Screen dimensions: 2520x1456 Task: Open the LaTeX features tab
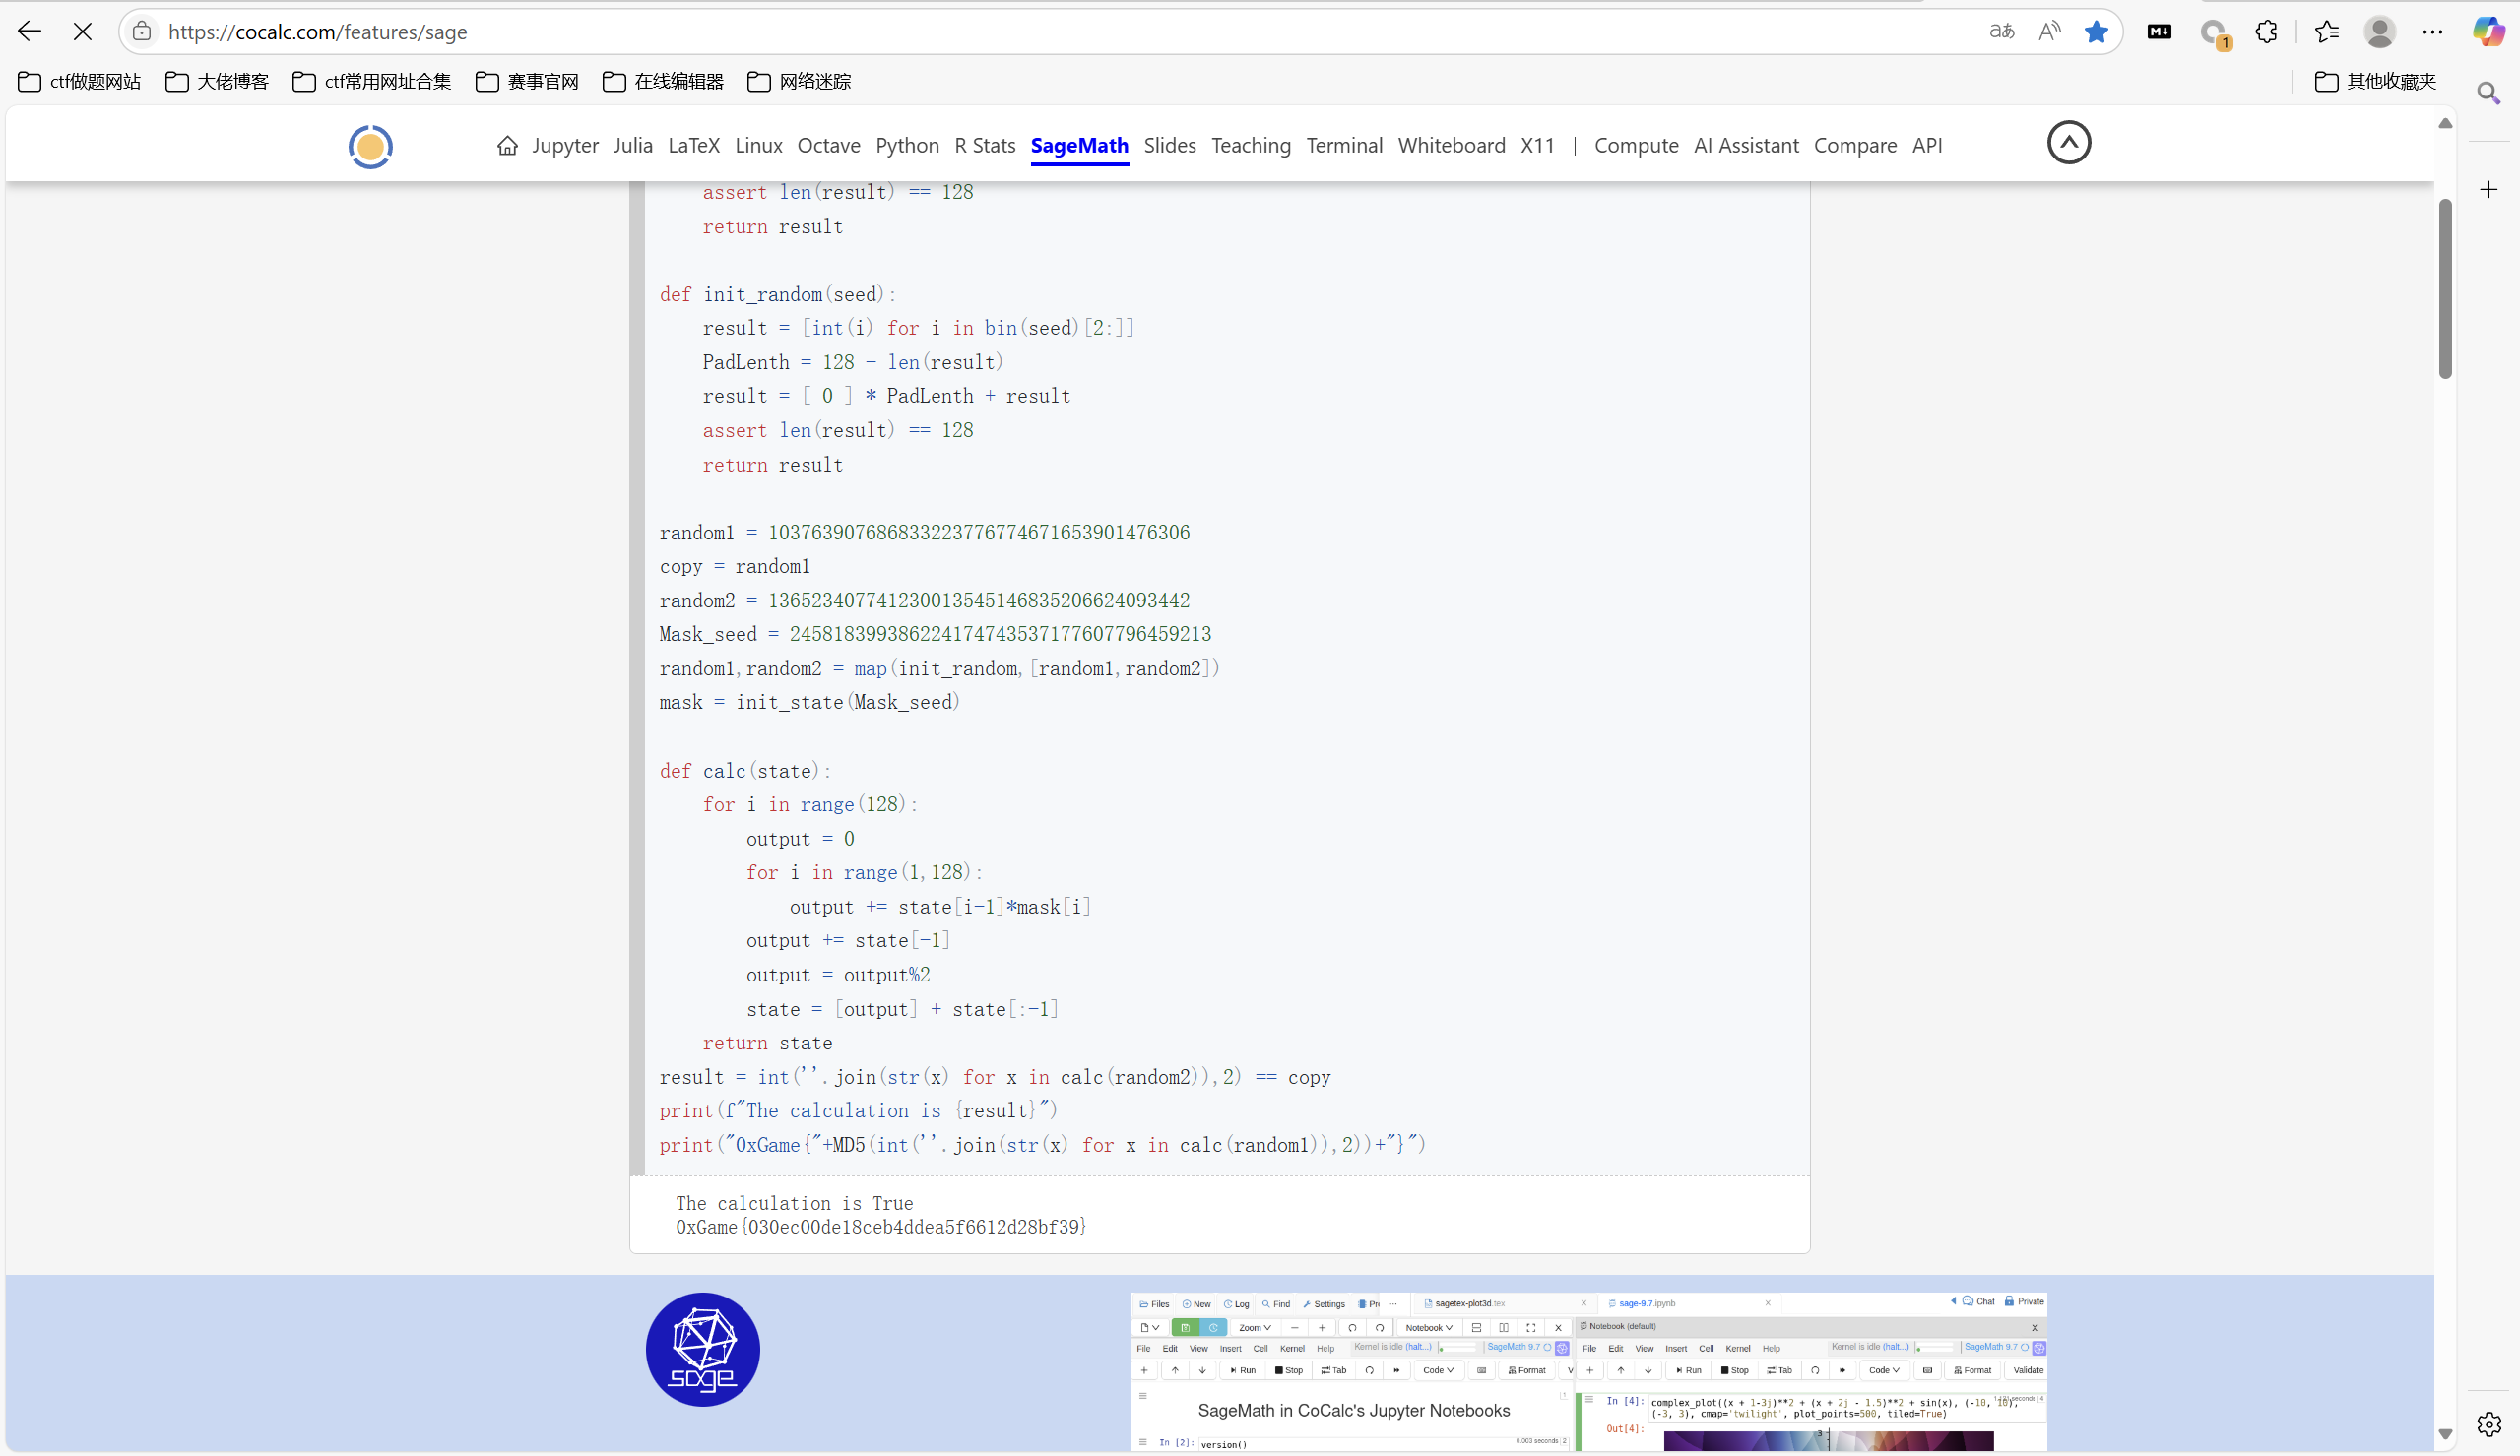[x=694, y=146]
